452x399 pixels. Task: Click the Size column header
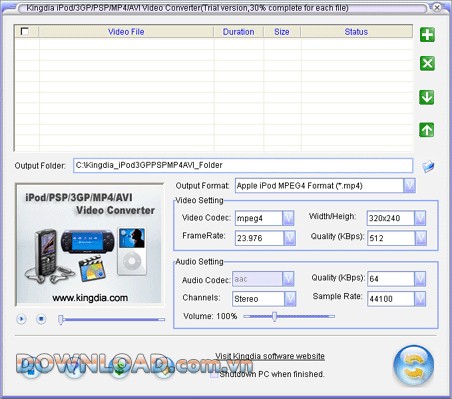coord(282,32)
